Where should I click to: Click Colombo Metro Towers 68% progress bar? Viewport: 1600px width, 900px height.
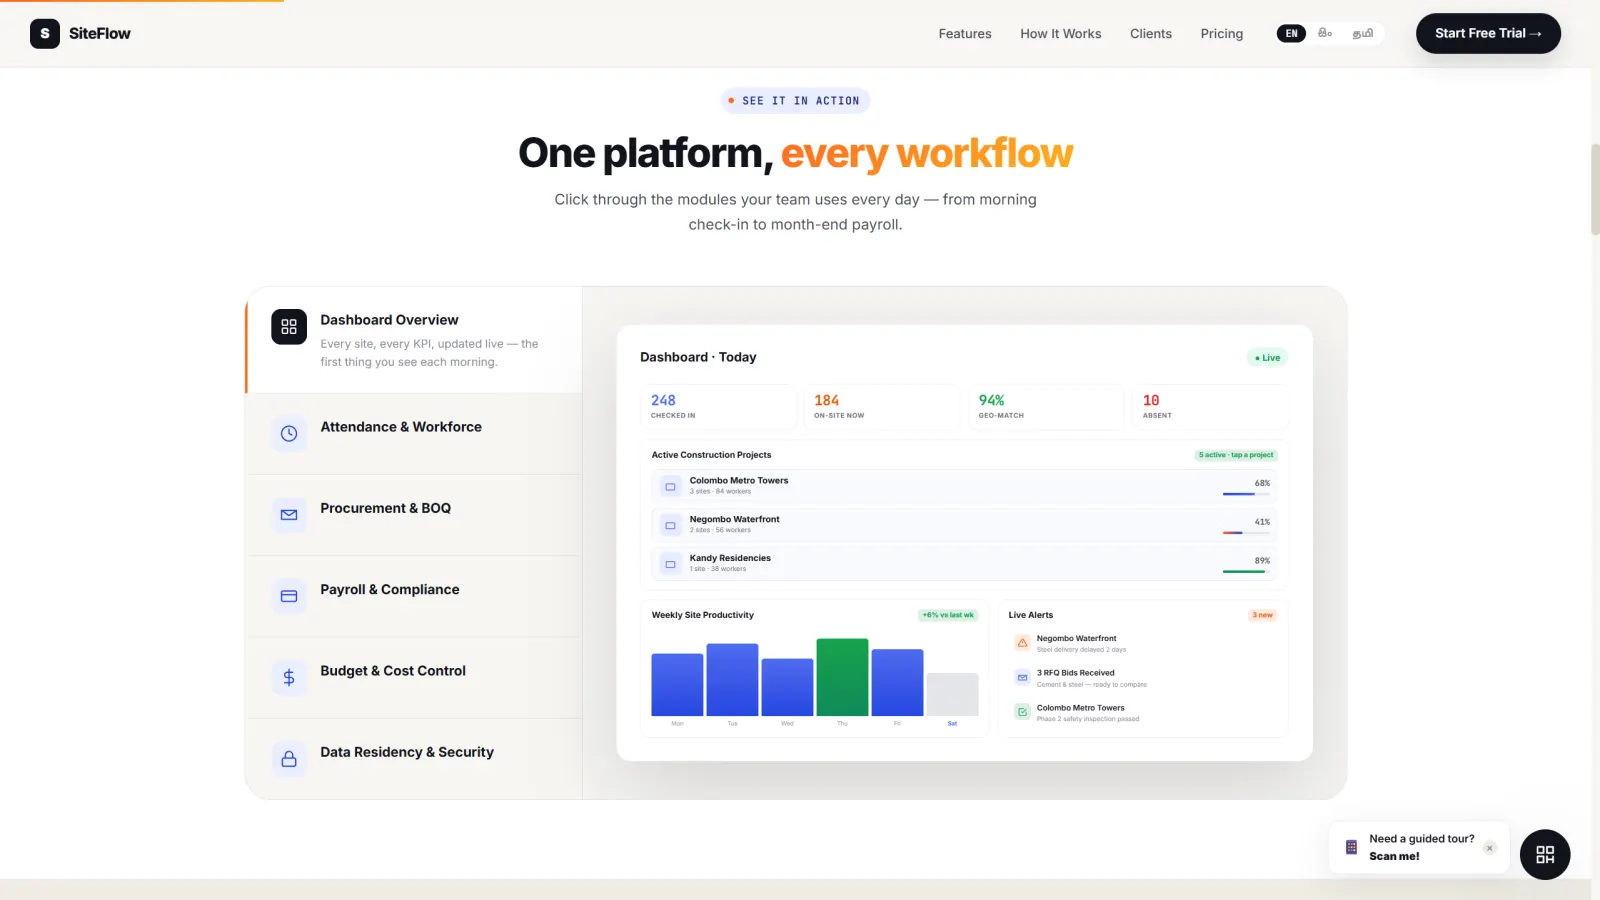tap(1246, 494)
